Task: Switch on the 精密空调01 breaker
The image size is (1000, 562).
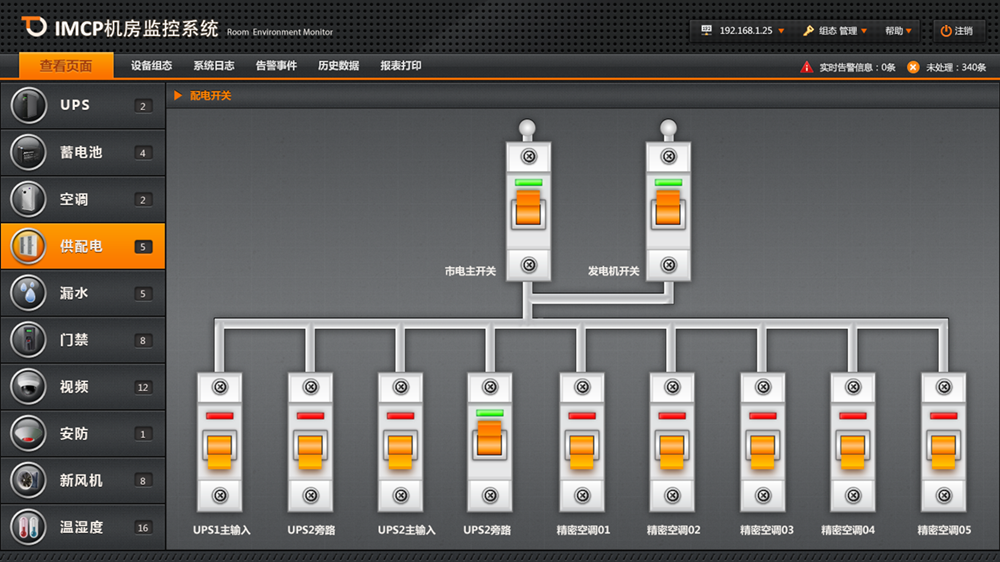Action: coord(581,451)
